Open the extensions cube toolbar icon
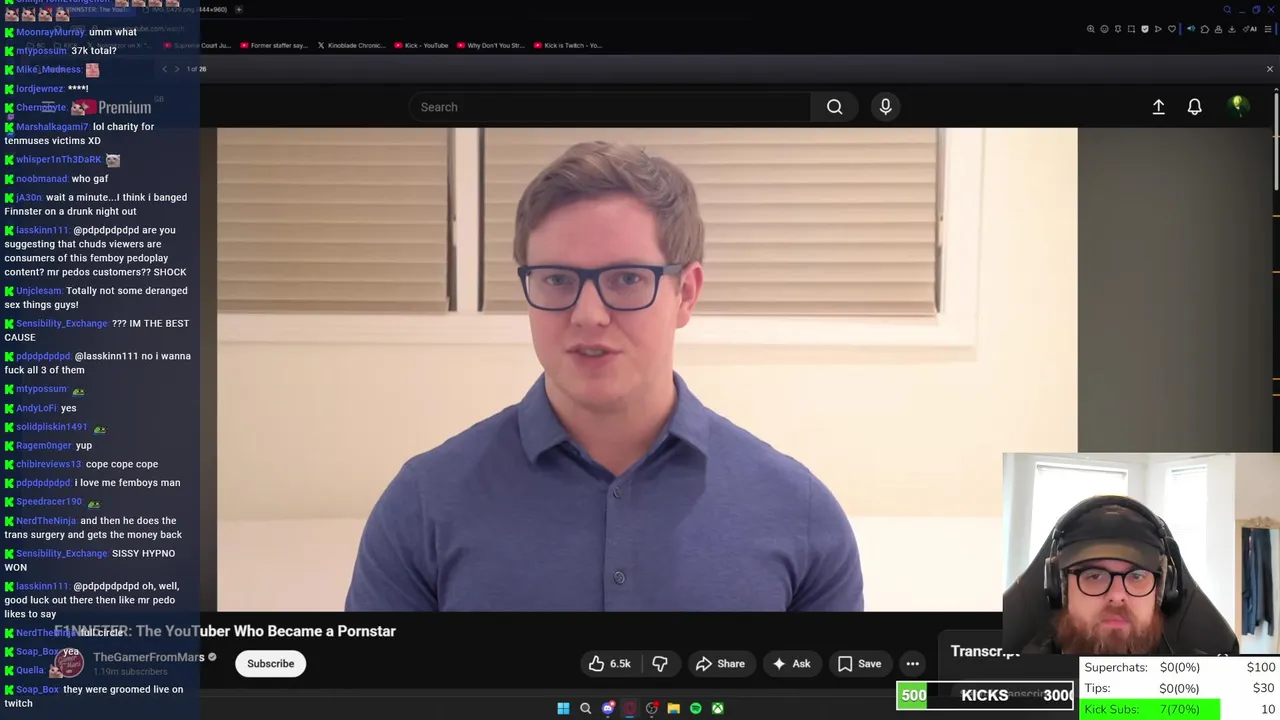This screenshot has width=1280, height=720. click(x=1205, y=29)
